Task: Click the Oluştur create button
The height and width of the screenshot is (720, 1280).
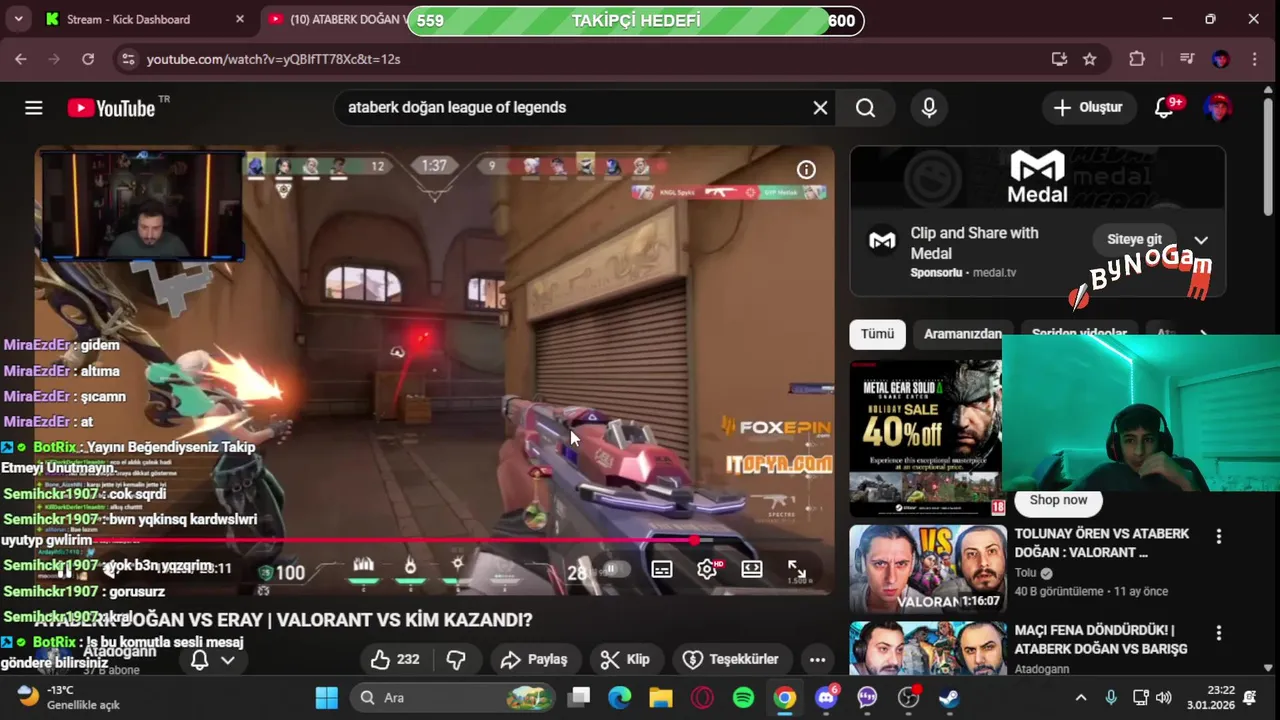Action: coord(1088,108)
